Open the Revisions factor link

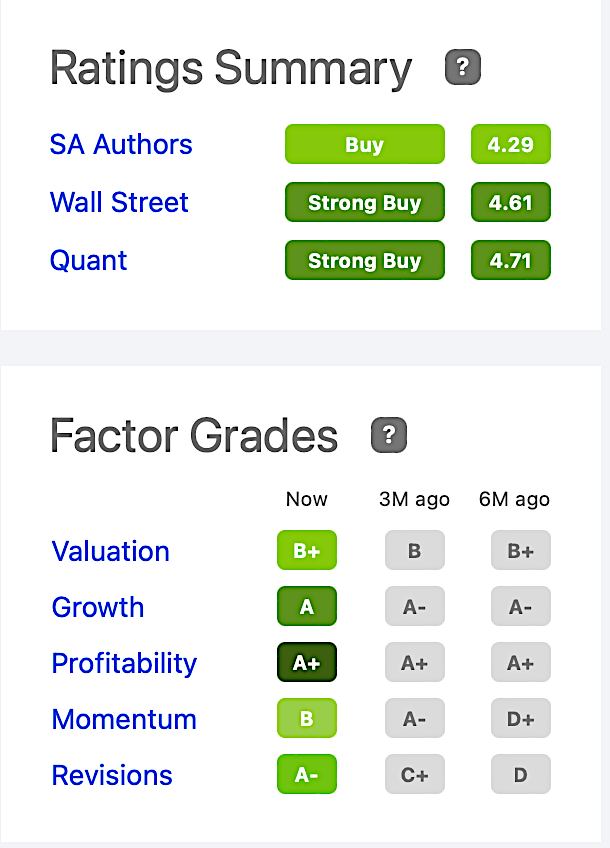coord(112,775)
